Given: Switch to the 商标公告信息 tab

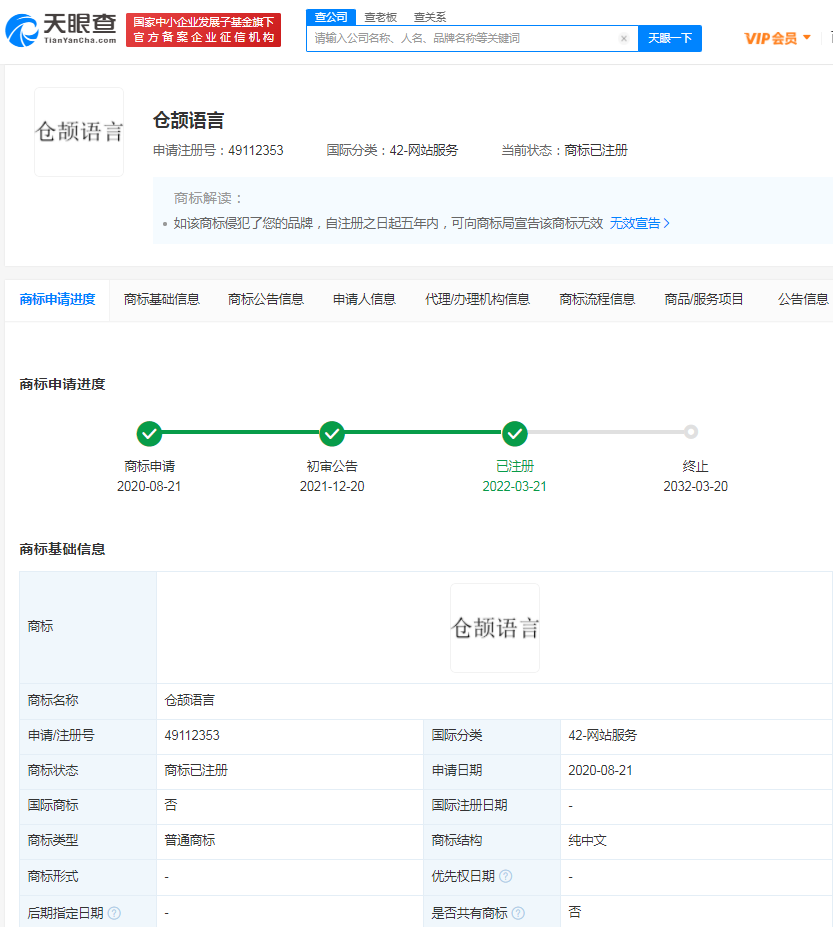Looking at the screenshot, I should (x=265, y=300).
